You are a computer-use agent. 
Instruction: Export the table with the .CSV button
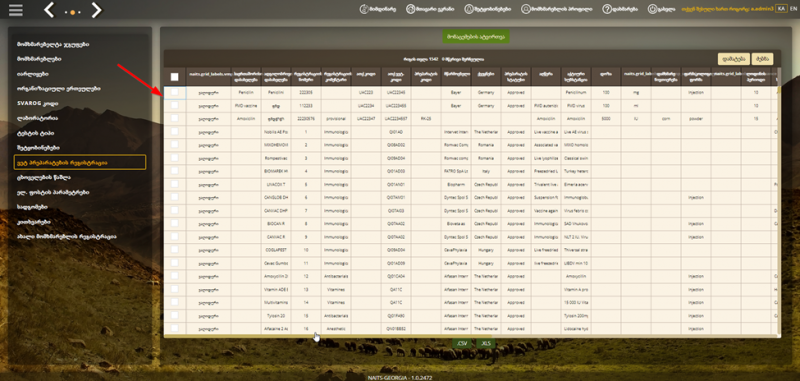click(462, 343)
